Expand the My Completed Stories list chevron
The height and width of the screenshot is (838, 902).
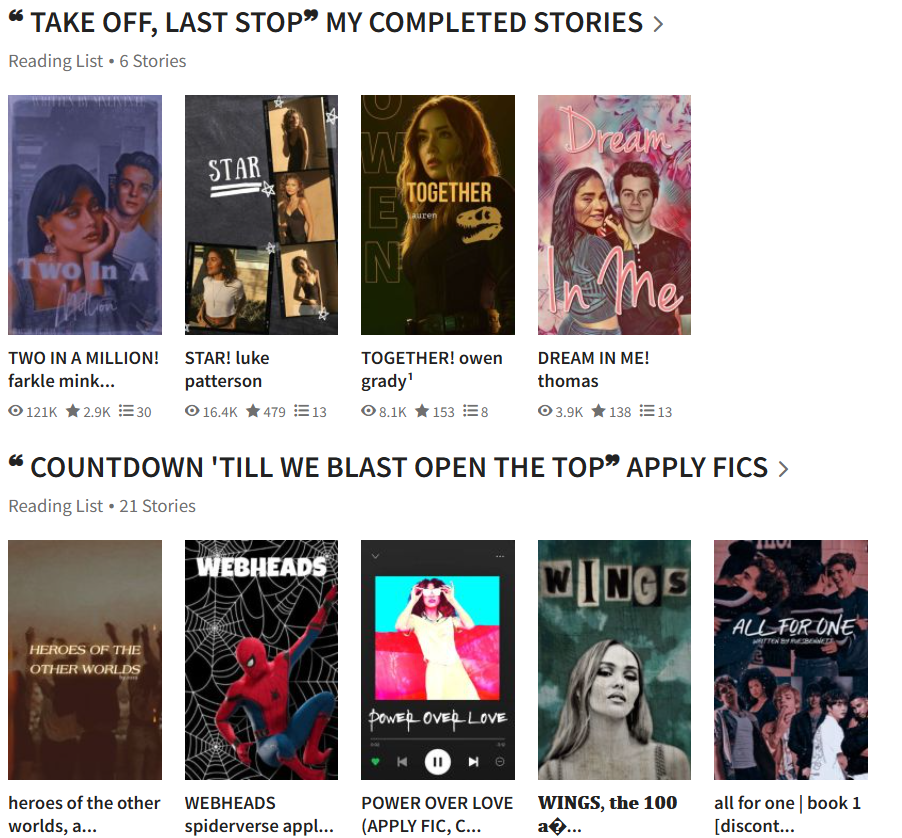point(658,24)
